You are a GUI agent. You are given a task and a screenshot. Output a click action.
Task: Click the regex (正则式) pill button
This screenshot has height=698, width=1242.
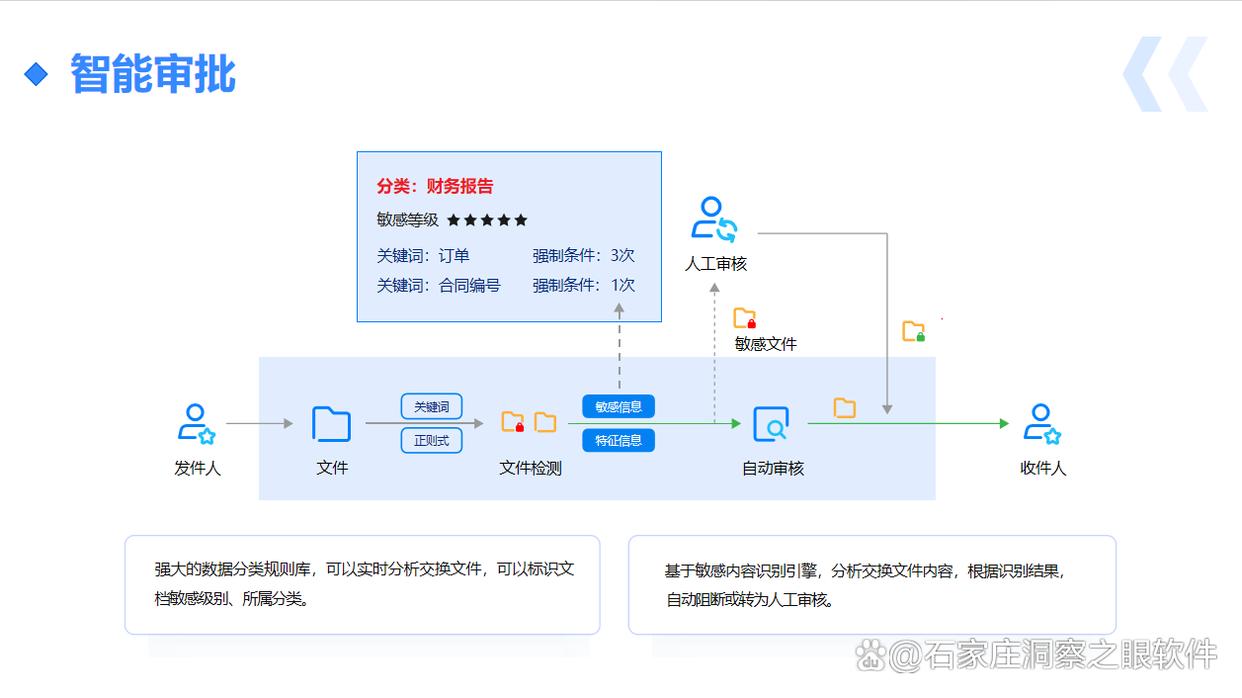[x=432, y=440]
